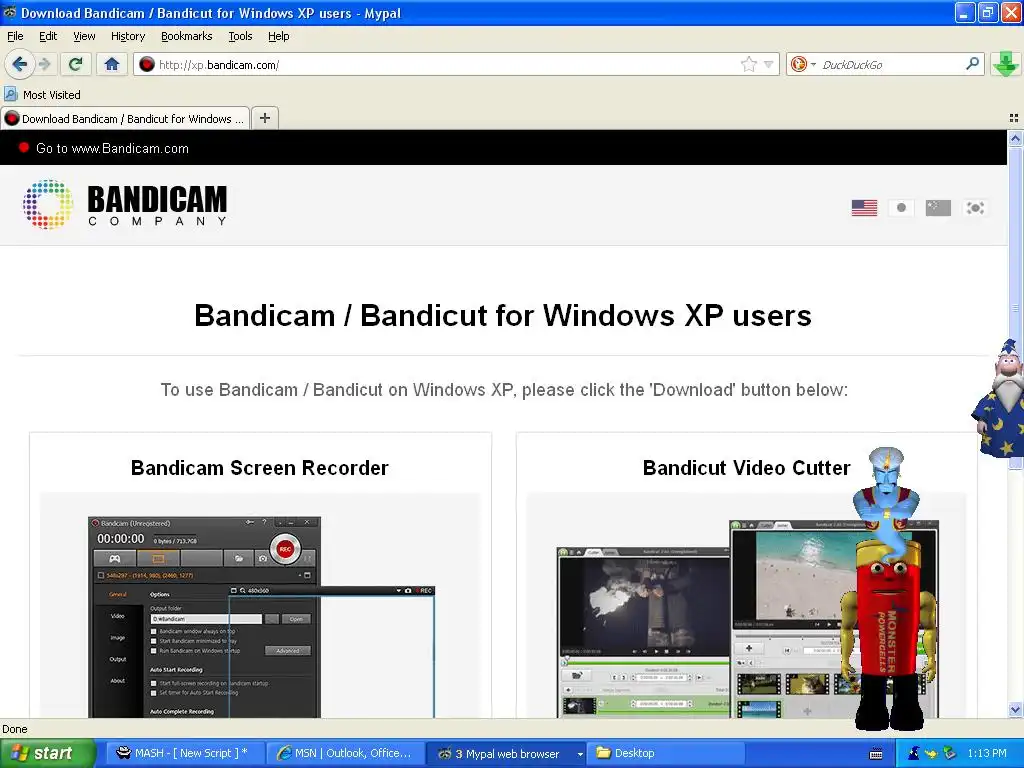Click the Bandicam Screen Recorder heading
This screenshot has height=768, width=1024.
point(260,468)
